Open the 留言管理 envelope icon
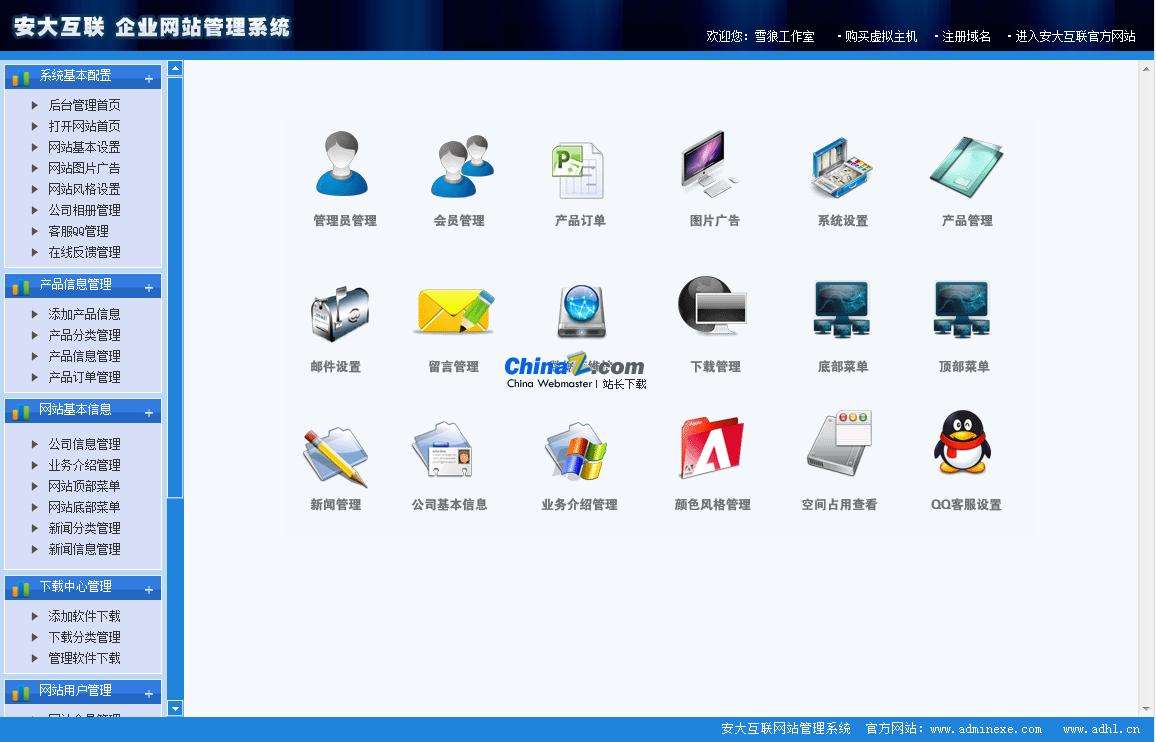This screenshot has height=742, width=1156. coord(455,311)
